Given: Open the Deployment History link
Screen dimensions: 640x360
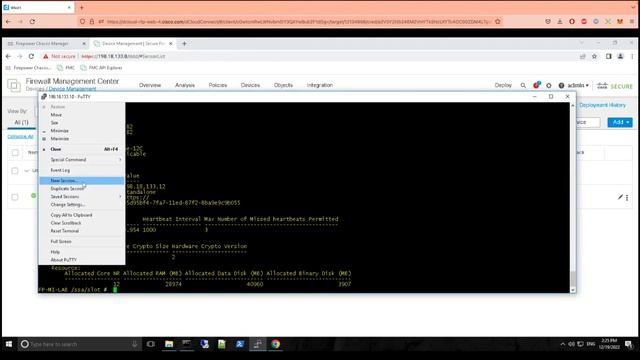Looking at the screenshot, I should [x=602, y=105].
